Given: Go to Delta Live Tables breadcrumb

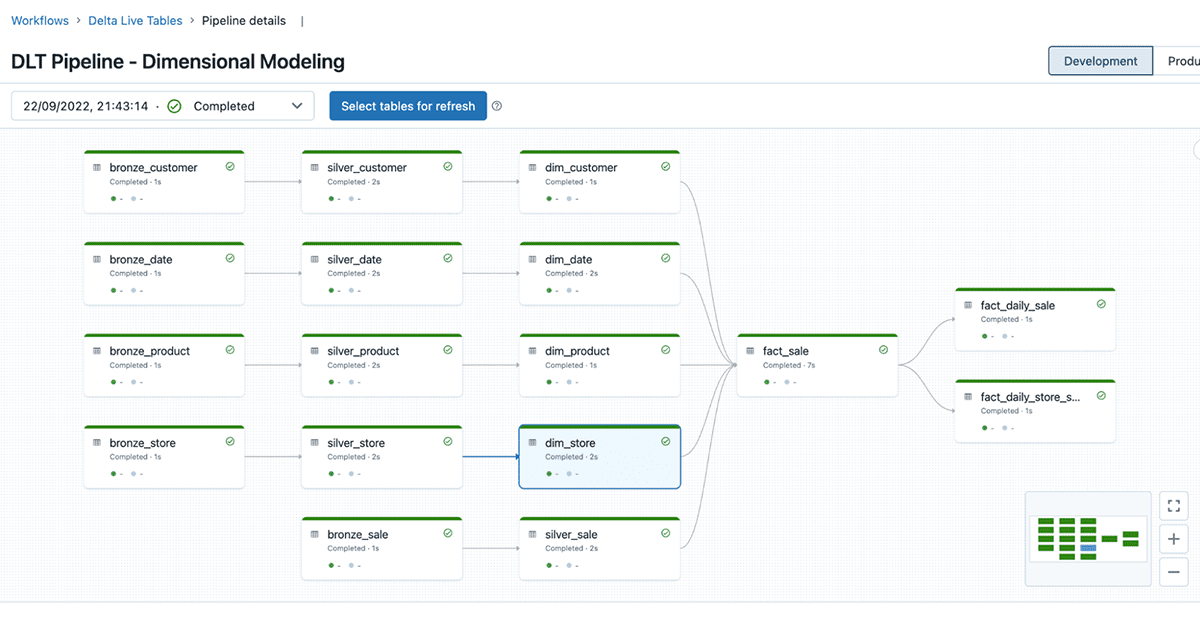Looking at the screenshot, I should click(x=136, y=20).
